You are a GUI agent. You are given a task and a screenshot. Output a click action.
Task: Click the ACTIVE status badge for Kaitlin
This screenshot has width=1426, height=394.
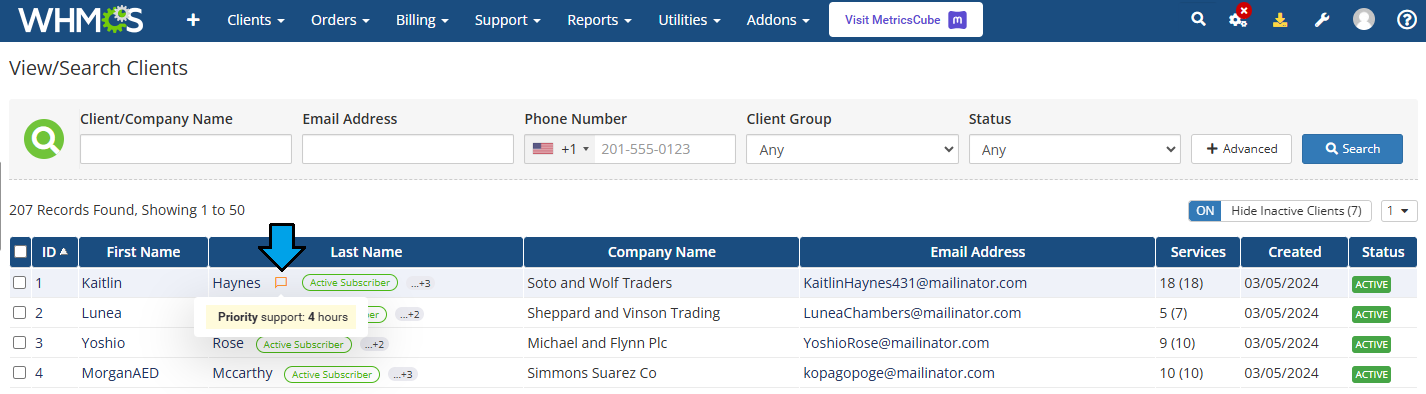click(1371, 284)
